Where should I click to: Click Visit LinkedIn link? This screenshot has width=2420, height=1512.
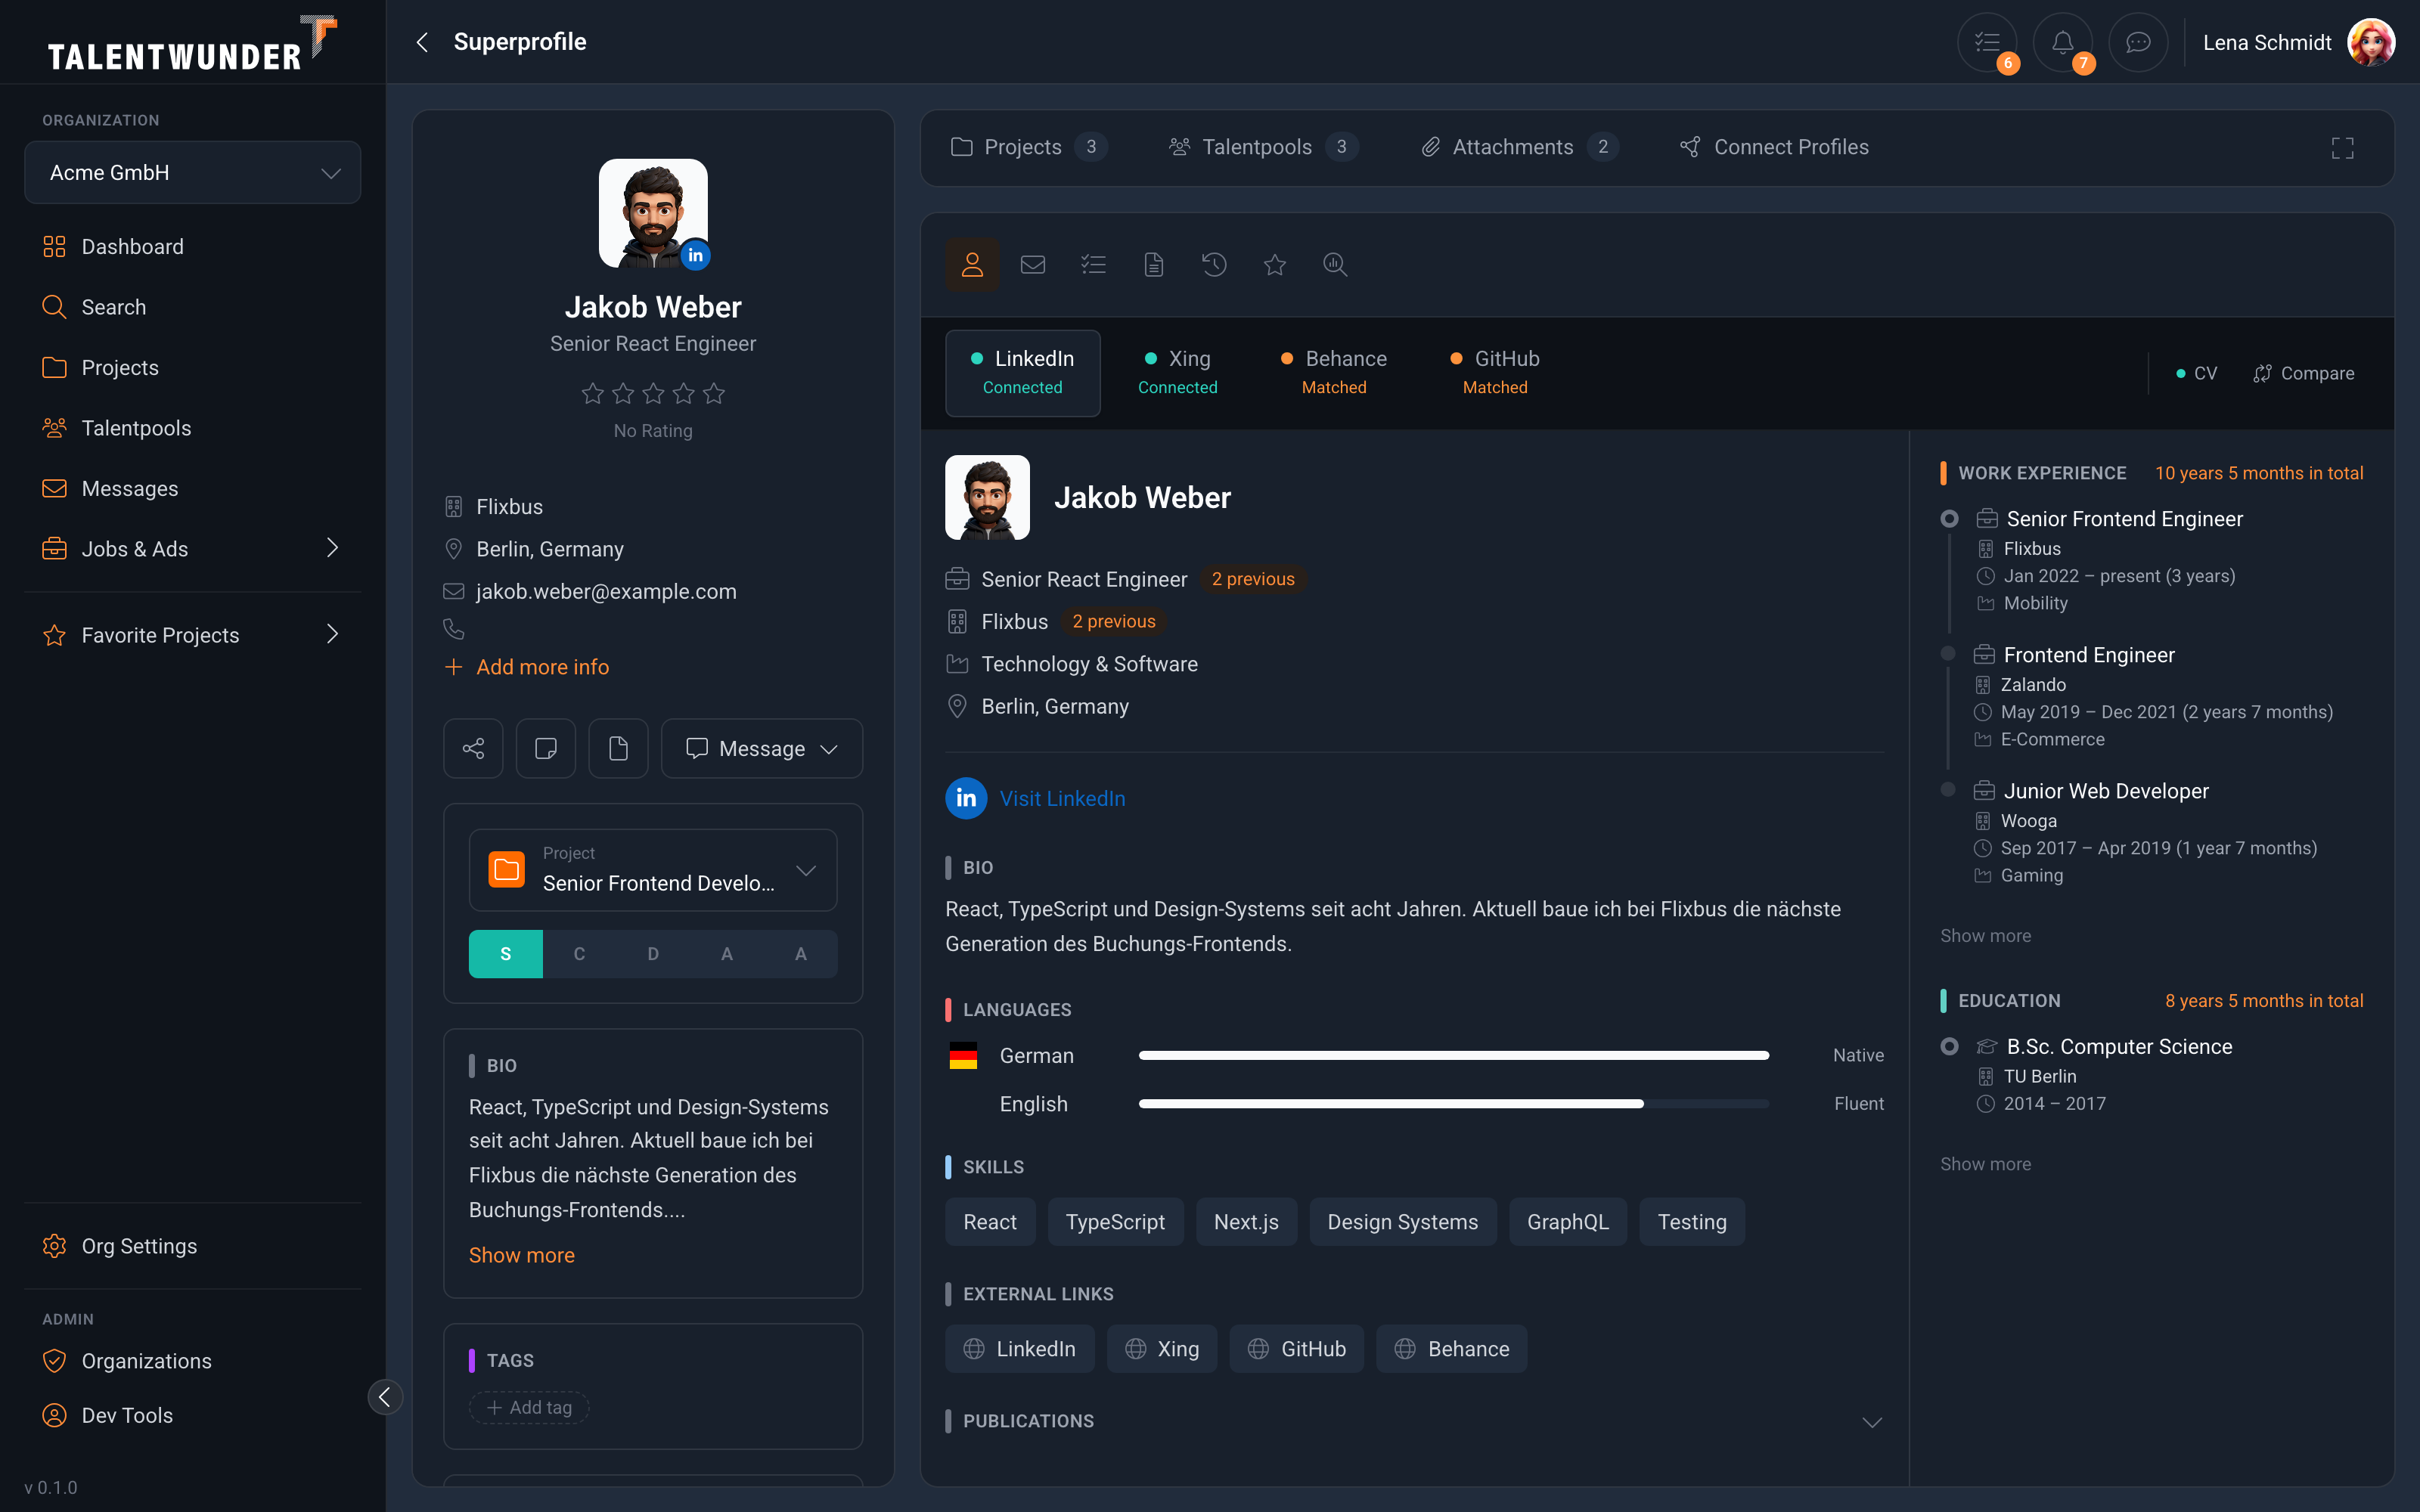1062,798
